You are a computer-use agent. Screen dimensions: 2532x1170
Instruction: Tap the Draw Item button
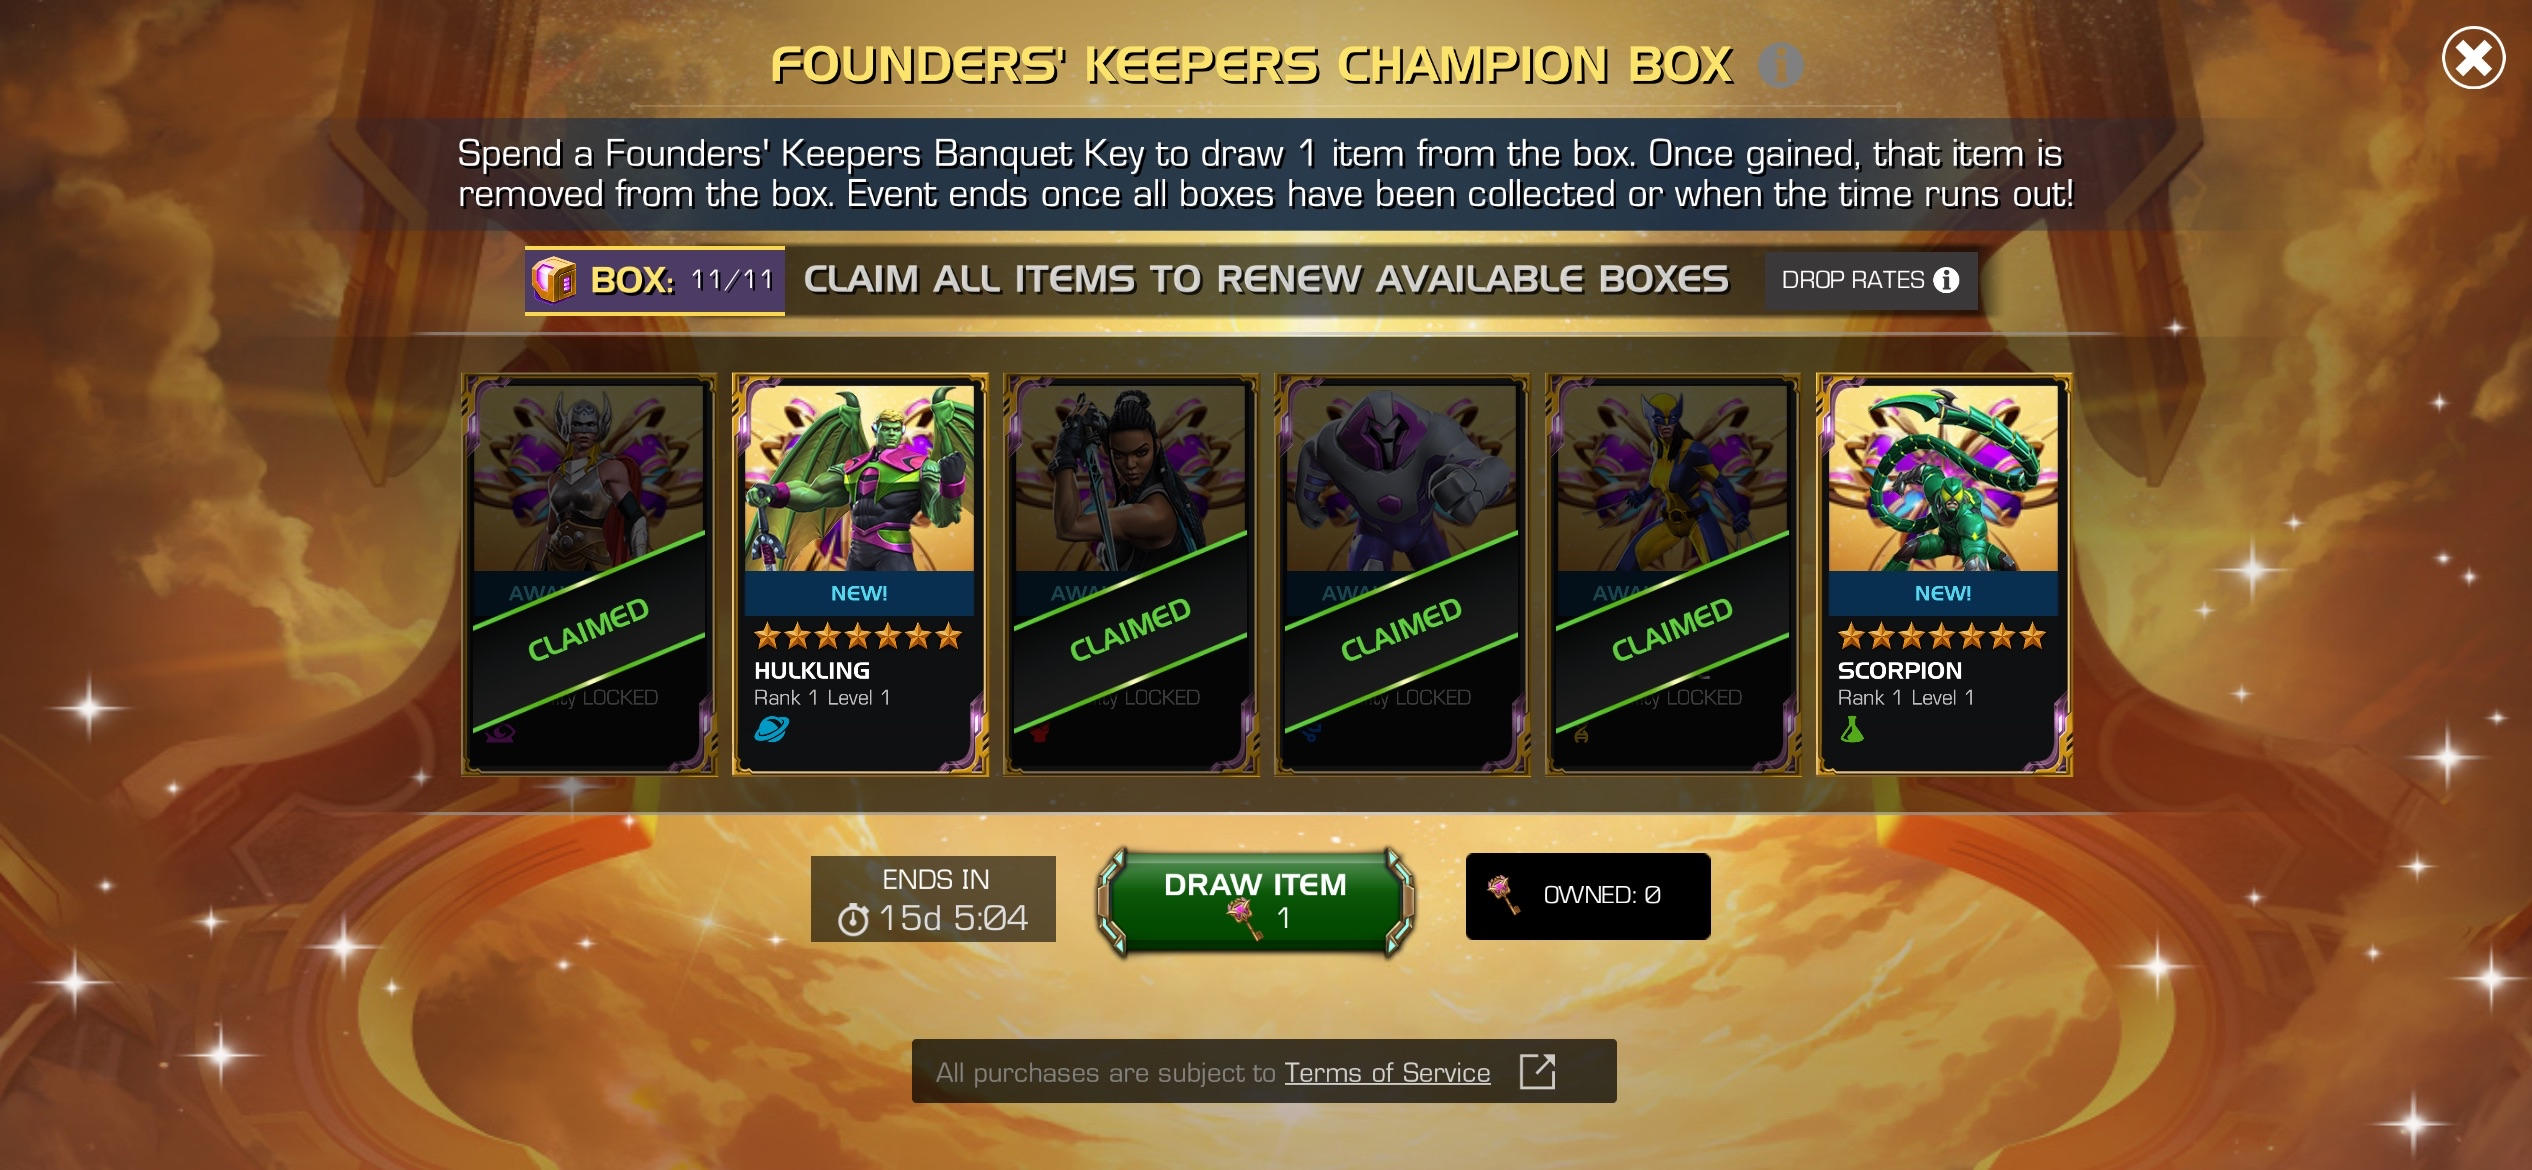click(1255, 901)
